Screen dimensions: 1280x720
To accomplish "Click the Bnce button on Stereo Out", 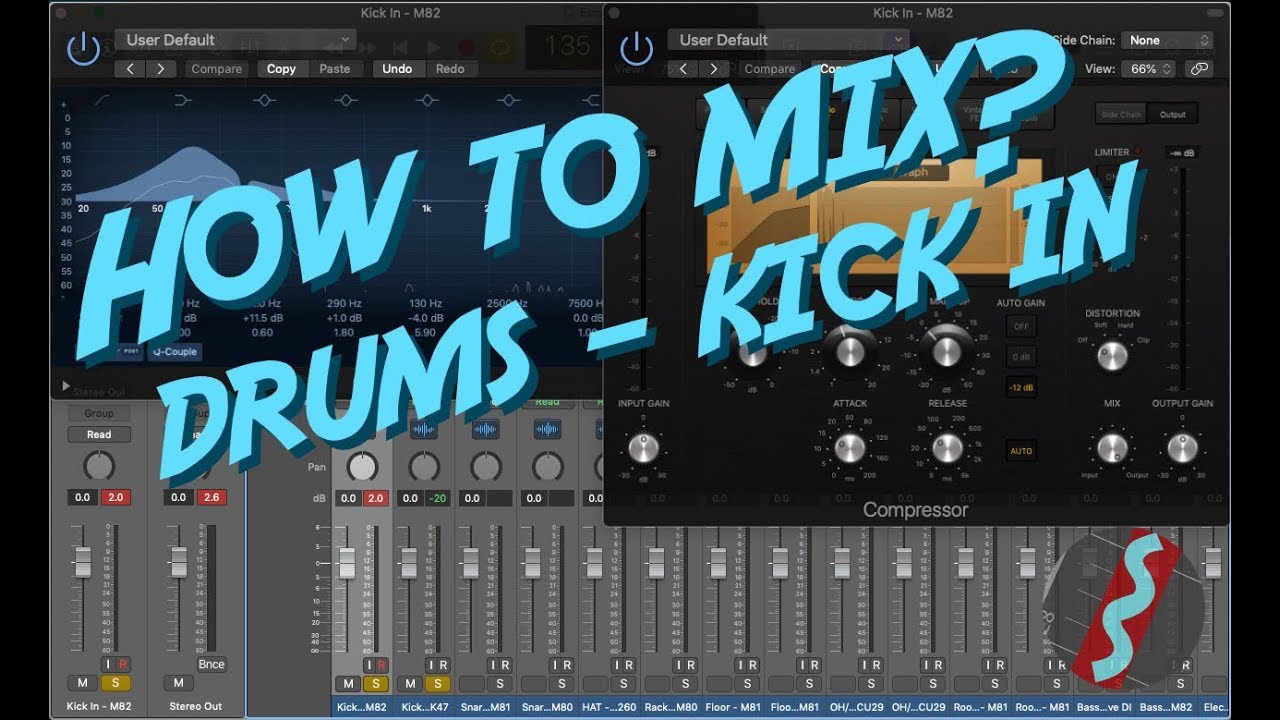I will tap(211, 664).
